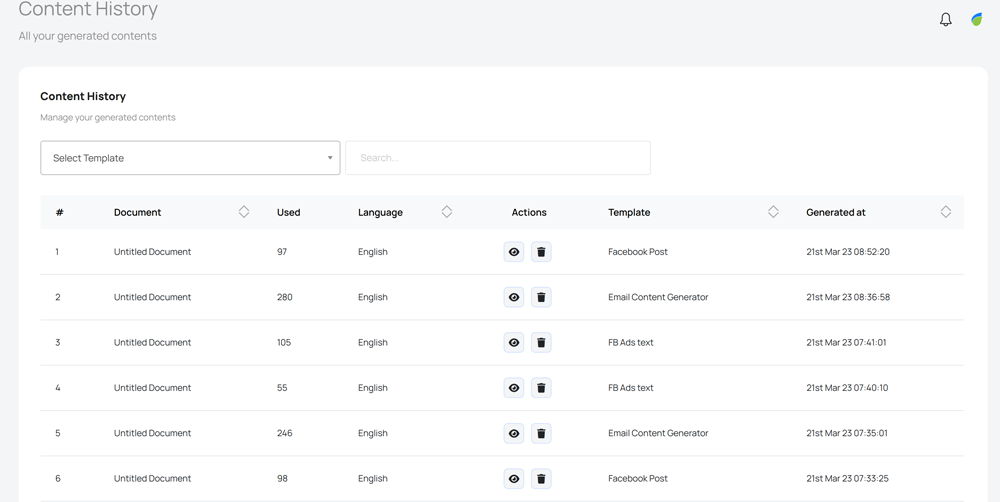Sort table by Language column arrows
The height and width of the screenshot is (502, 1000).
click(x=447, y=212)
